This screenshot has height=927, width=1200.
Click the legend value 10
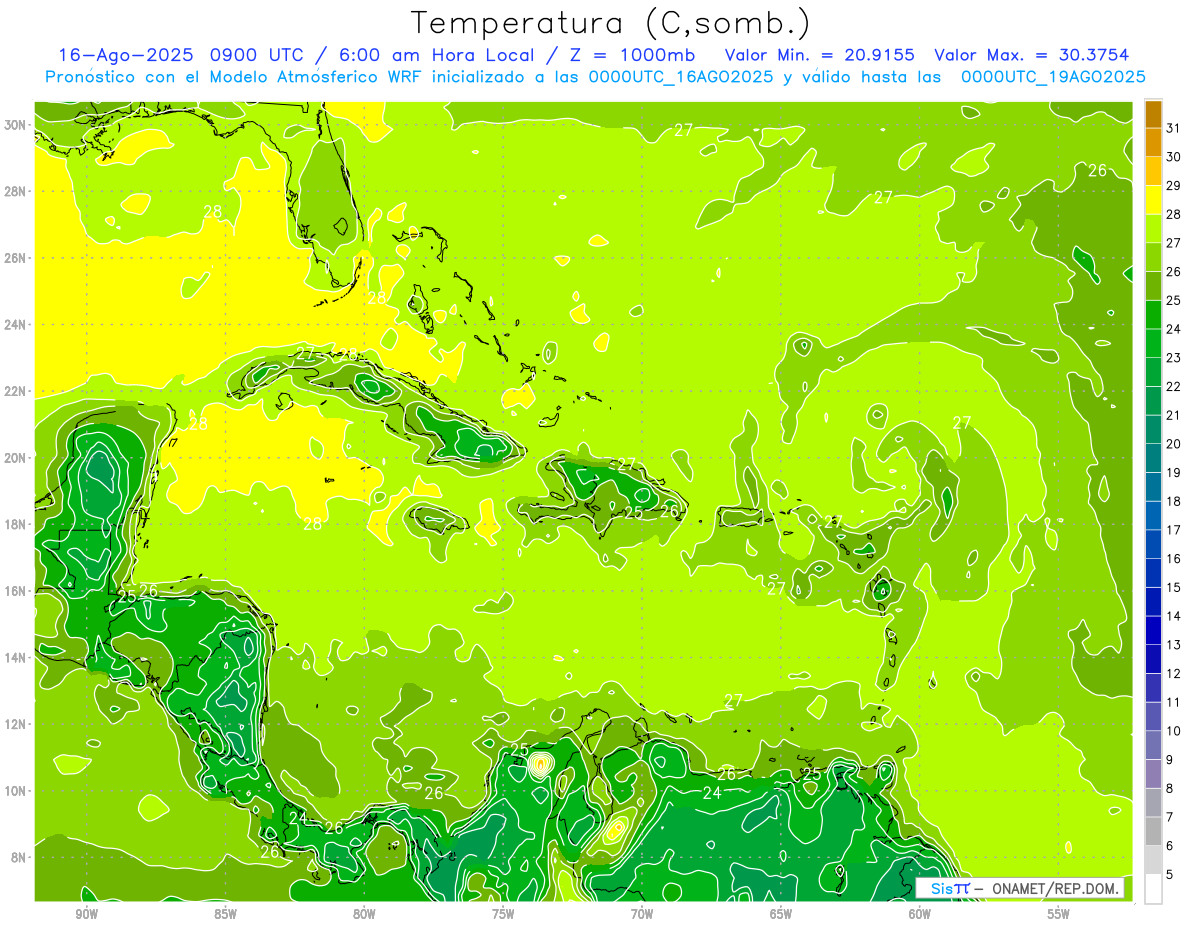coord(1174,731)
